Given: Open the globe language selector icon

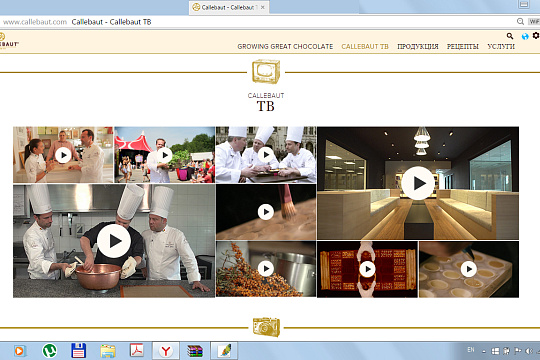Looking at the screenshot, I should point(525,36).
